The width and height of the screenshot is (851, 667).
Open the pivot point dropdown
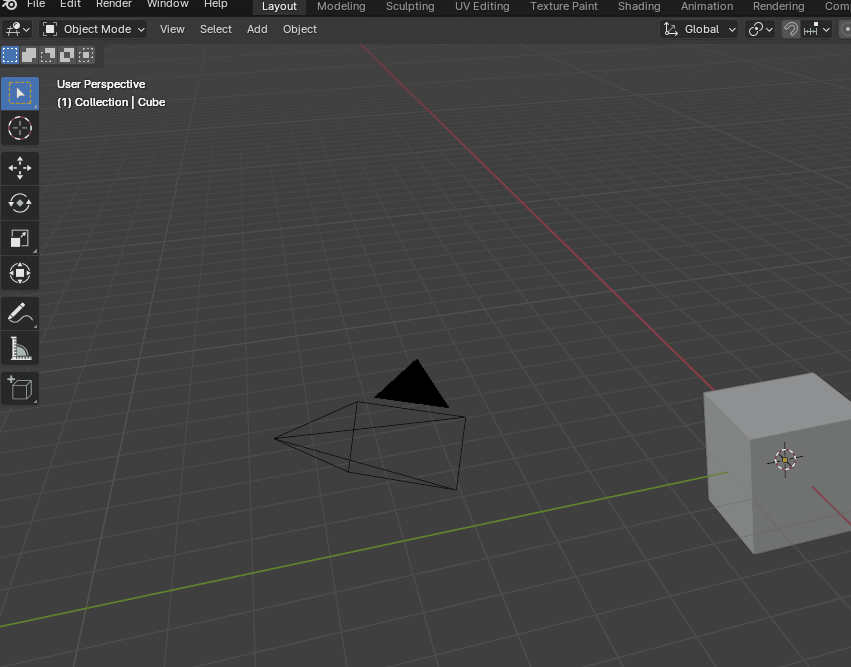760,29
